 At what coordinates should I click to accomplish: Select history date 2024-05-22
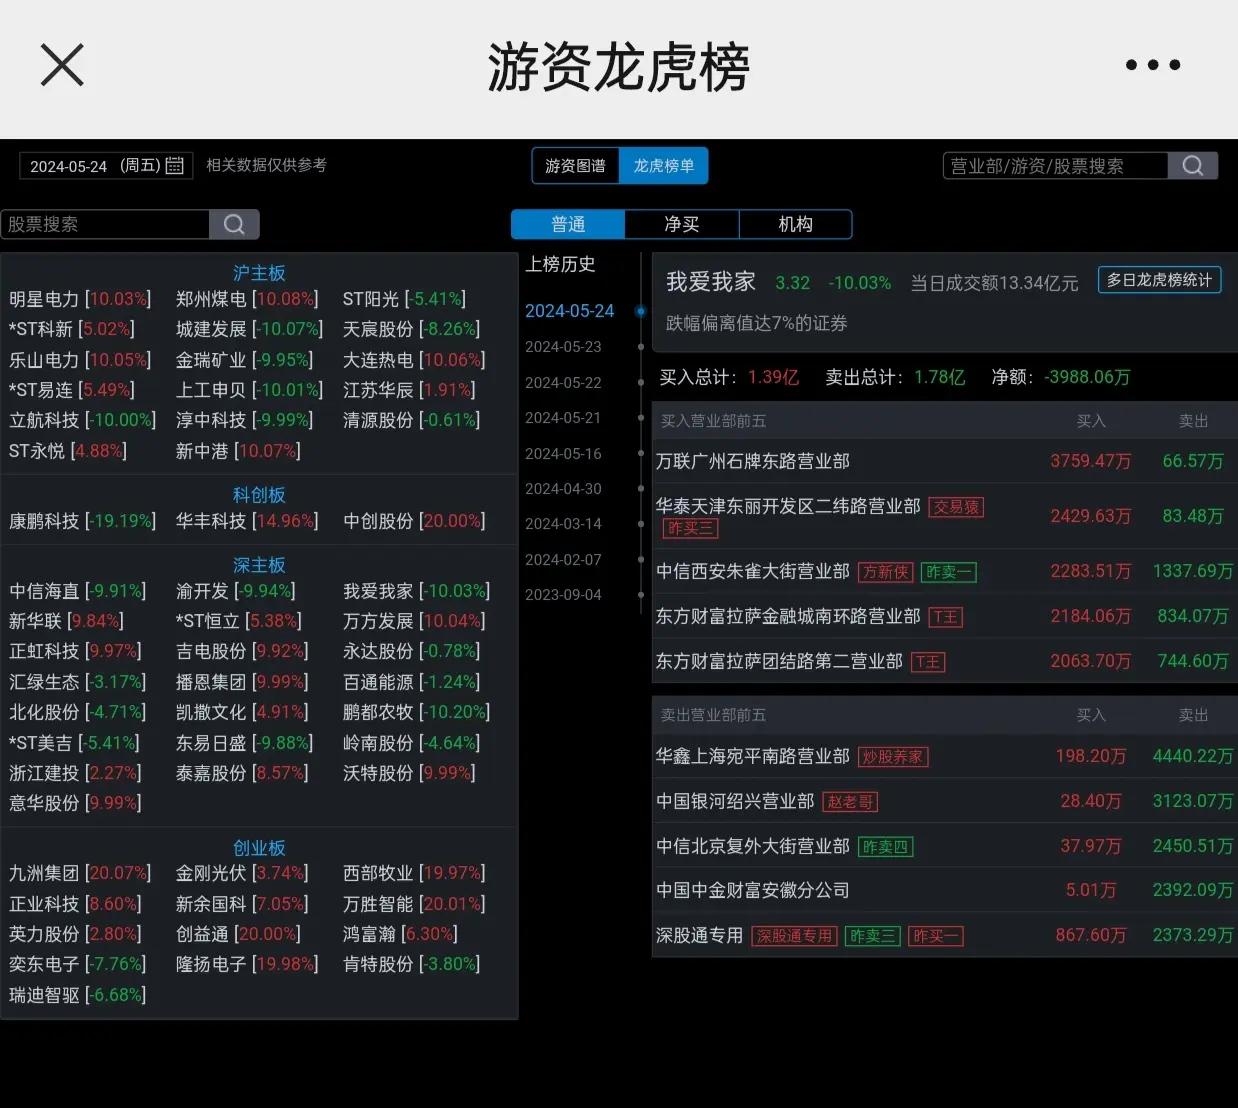click(x=564, y=383)
